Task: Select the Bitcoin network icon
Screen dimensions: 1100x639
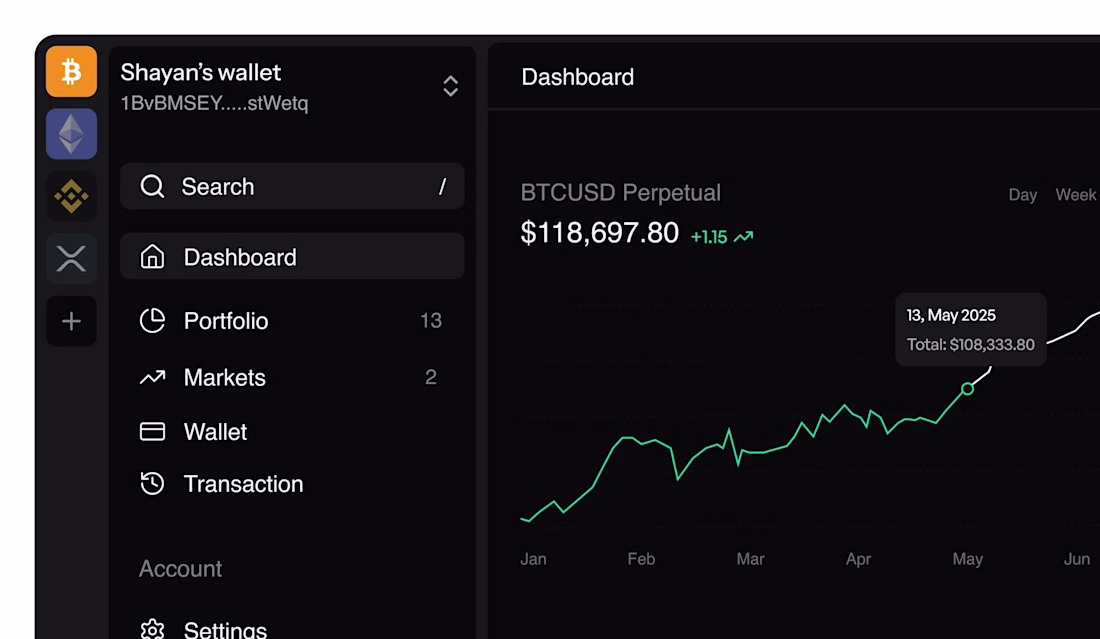Action: click(71, 71)
